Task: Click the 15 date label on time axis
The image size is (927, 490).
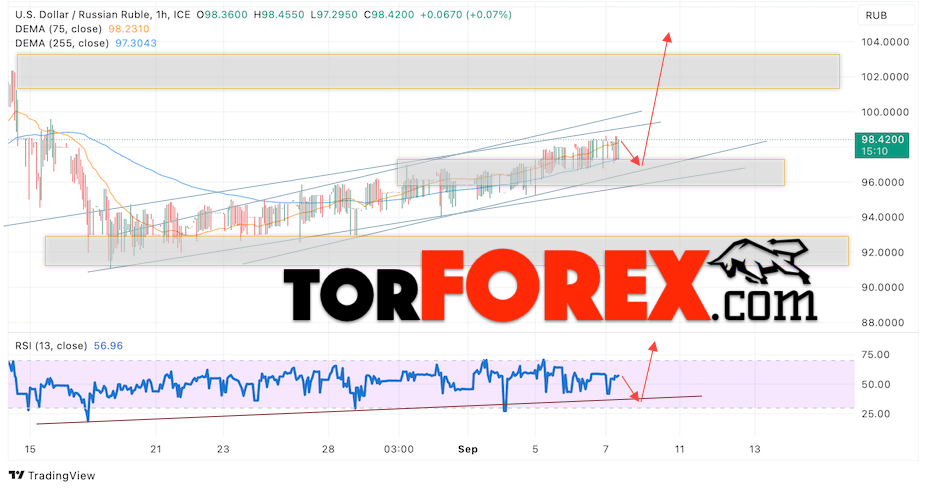Action: 30,449
